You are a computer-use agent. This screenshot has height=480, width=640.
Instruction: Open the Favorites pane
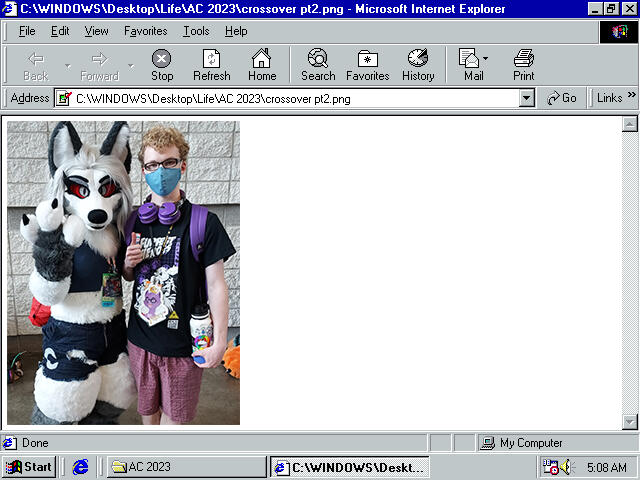(368, 65)
